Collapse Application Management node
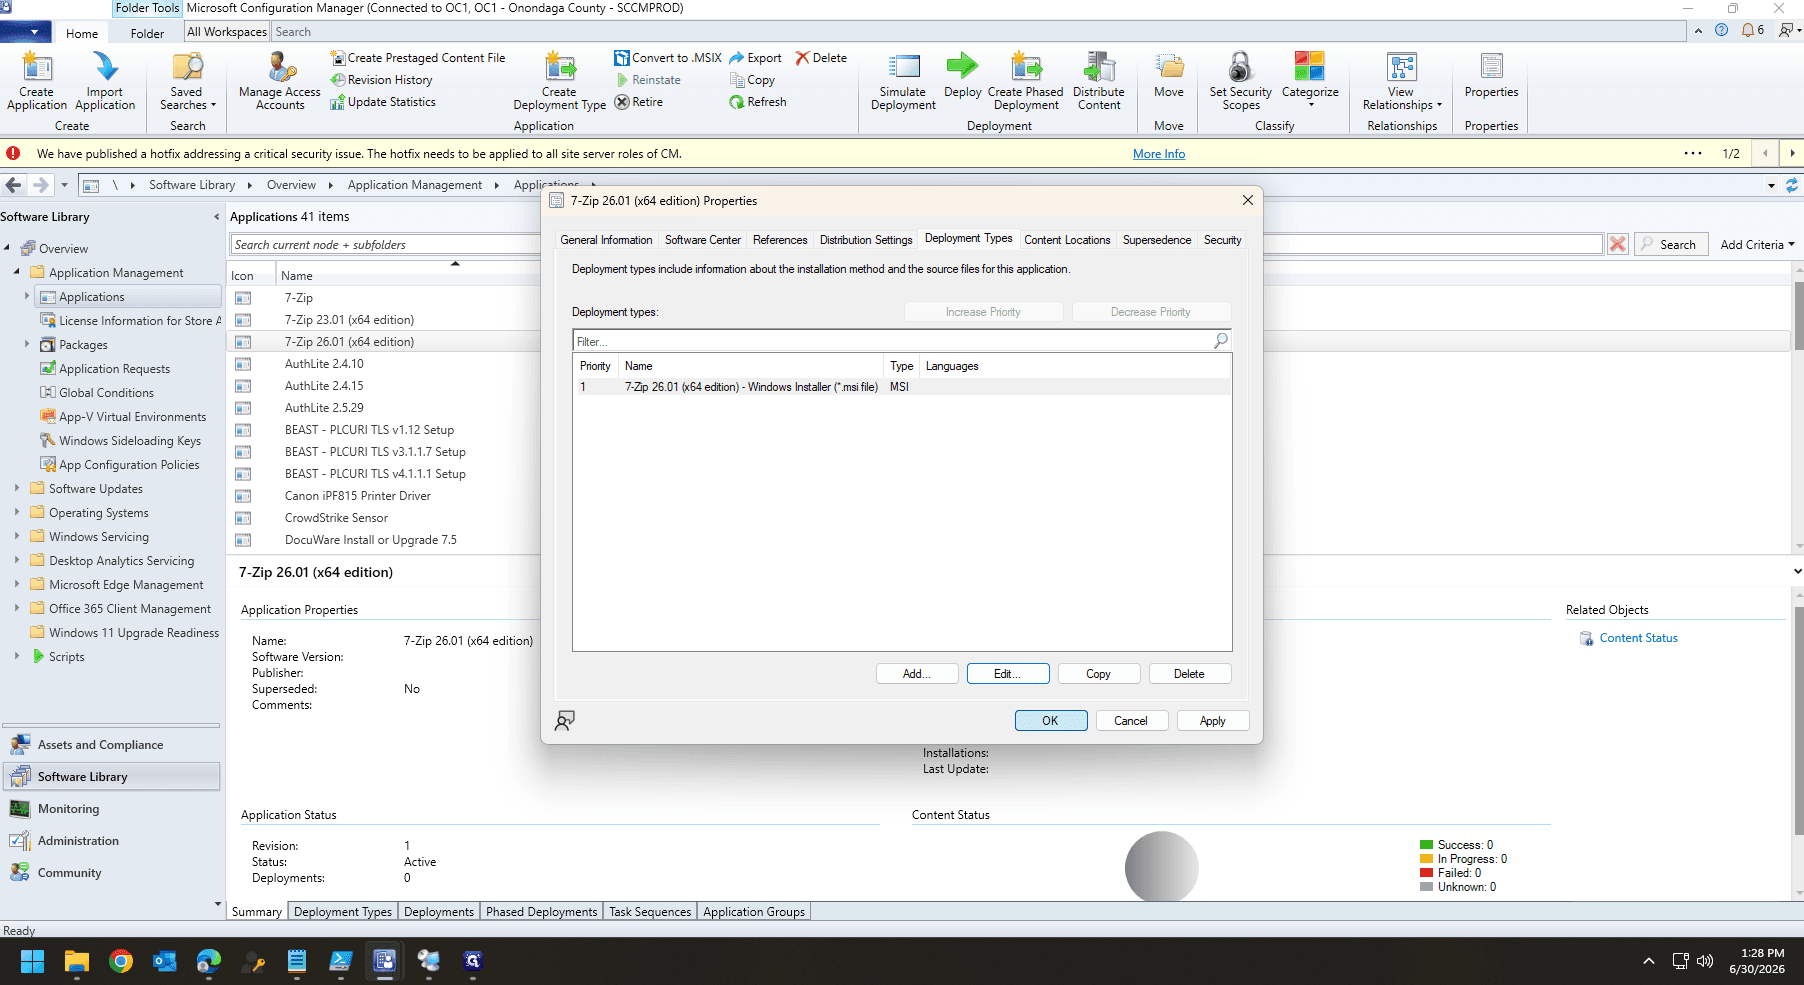The image size is (1804, 985). pyautogui.click(x=17, y=272)
